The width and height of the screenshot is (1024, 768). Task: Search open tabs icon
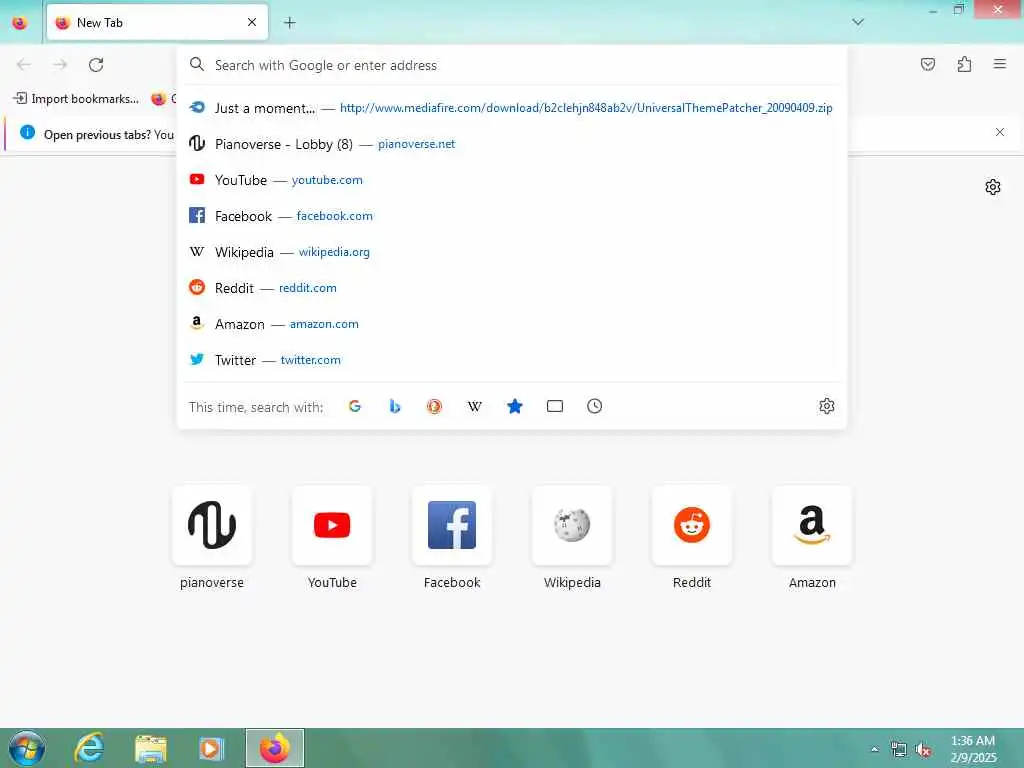[x=554, y=406]
